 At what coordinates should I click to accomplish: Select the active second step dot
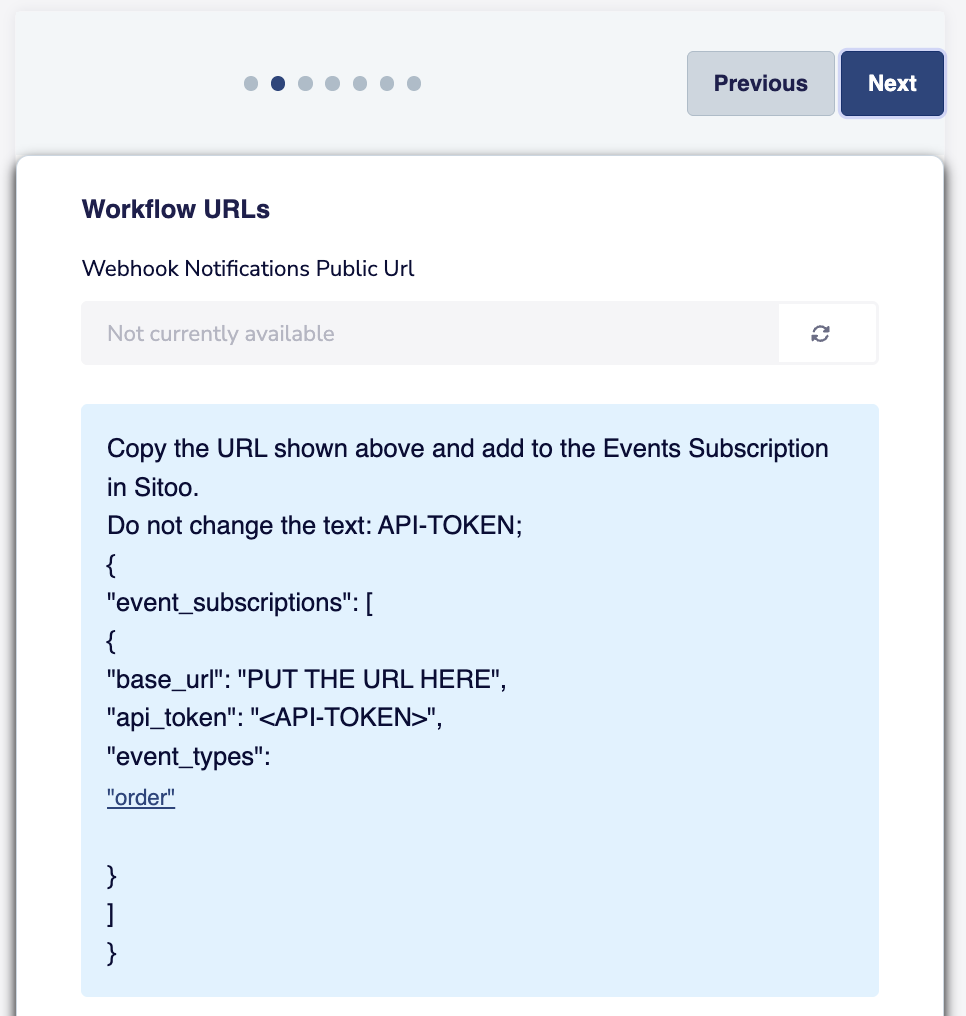tap(278, 84)
